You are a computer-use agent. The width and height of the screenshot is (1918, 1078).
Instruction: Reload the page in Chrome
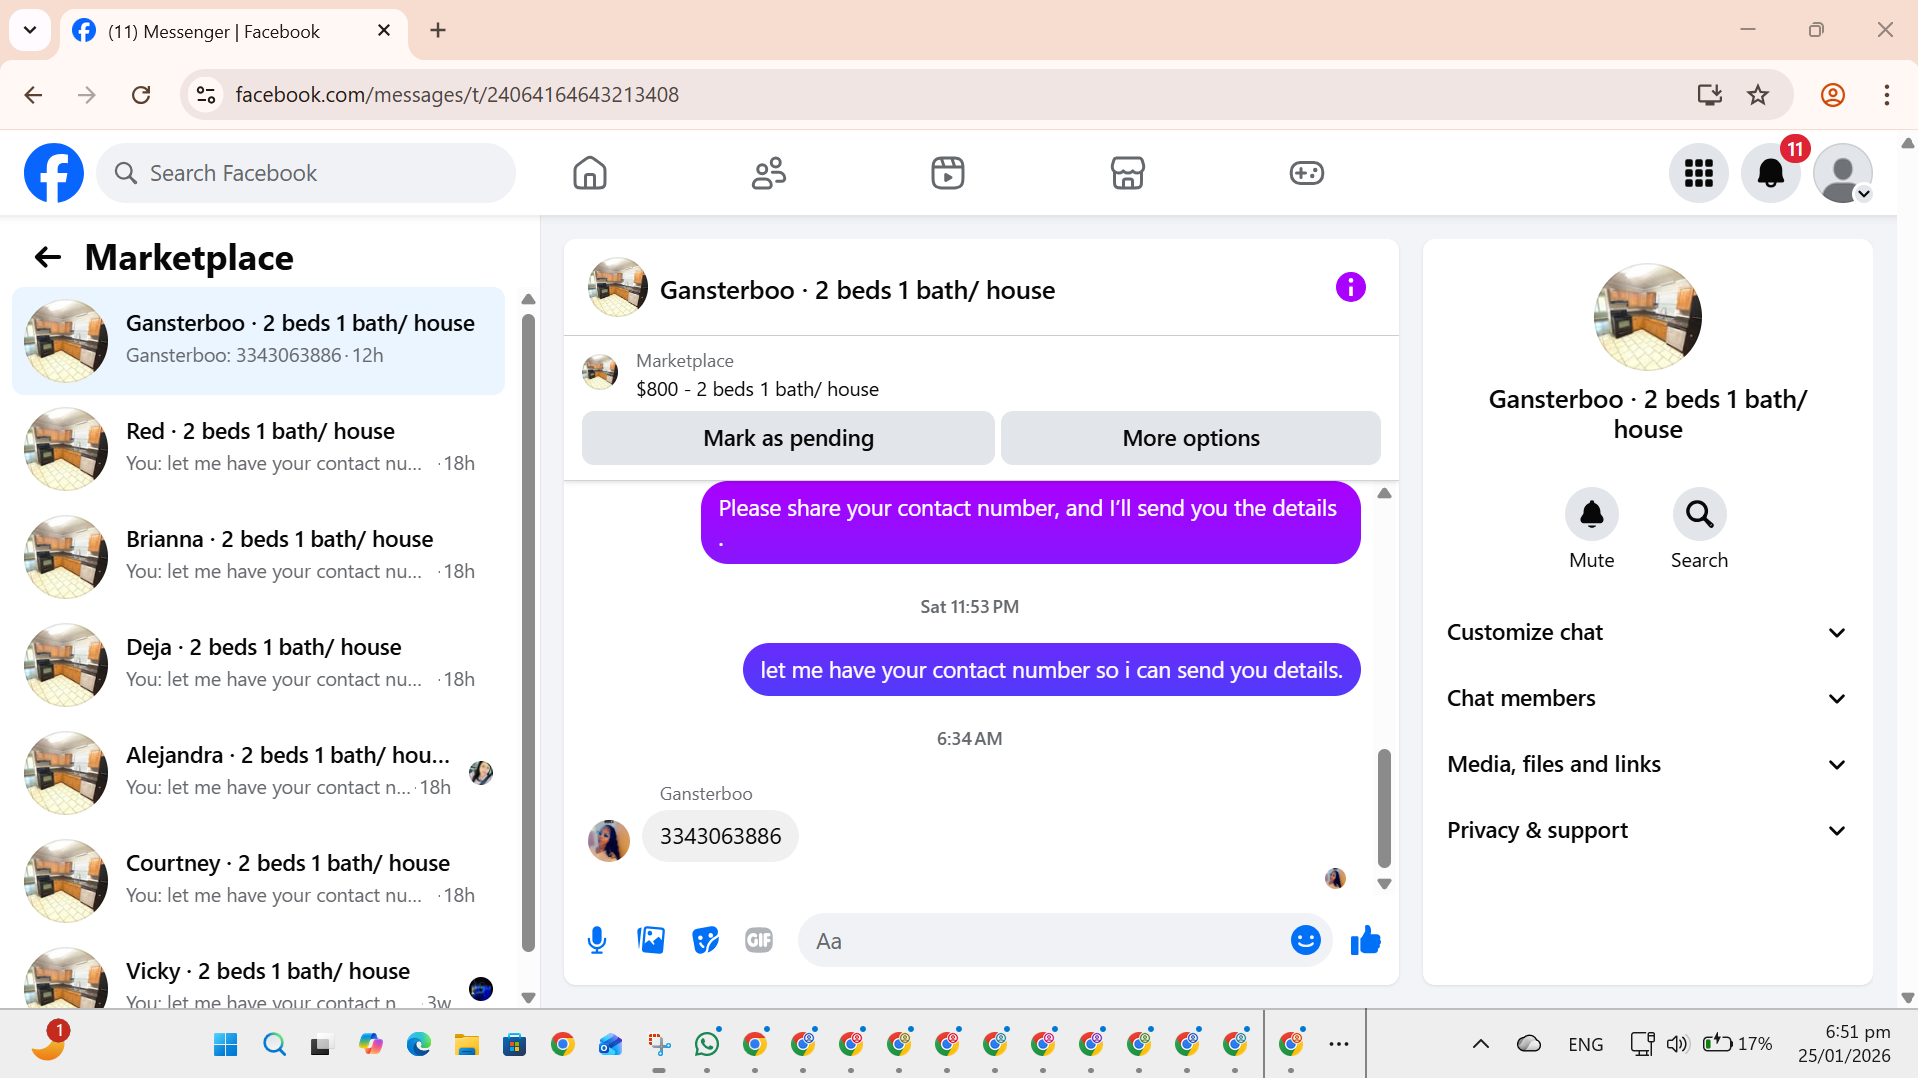141,95
